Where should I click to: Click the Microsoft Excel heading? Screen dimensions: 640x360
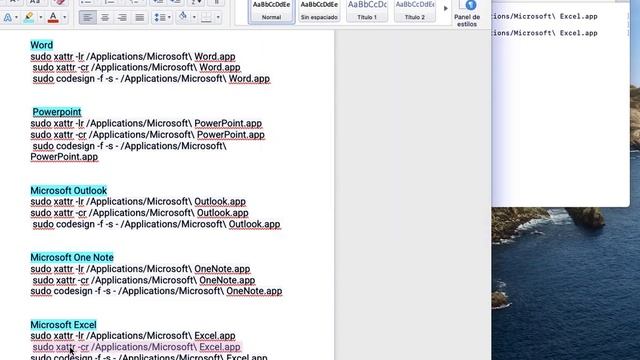pos(63,325)
